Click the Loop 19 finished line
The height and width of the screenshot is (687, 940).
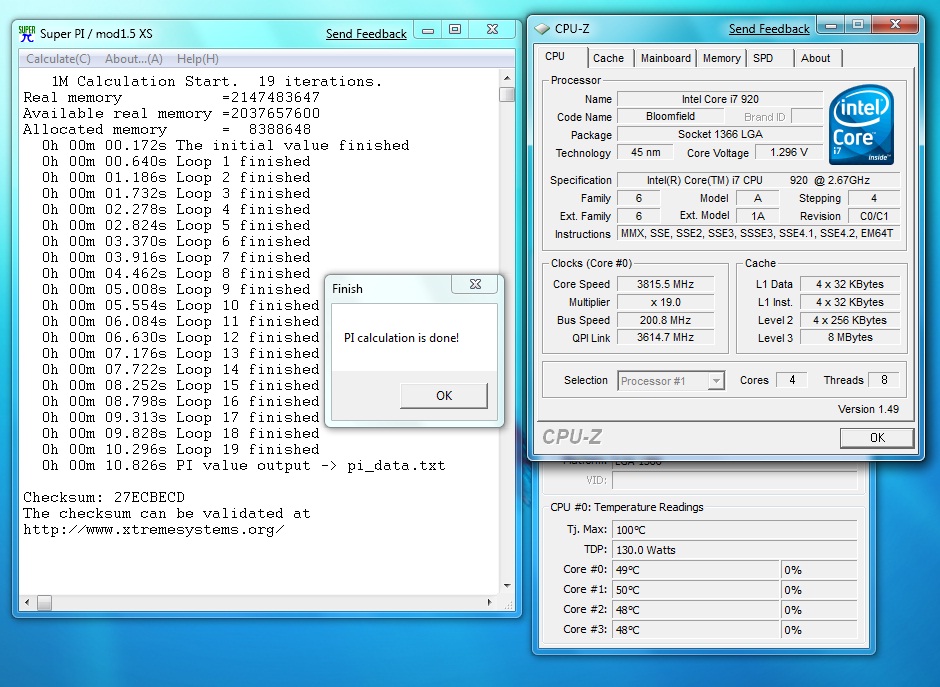click(x=180, y=450)
